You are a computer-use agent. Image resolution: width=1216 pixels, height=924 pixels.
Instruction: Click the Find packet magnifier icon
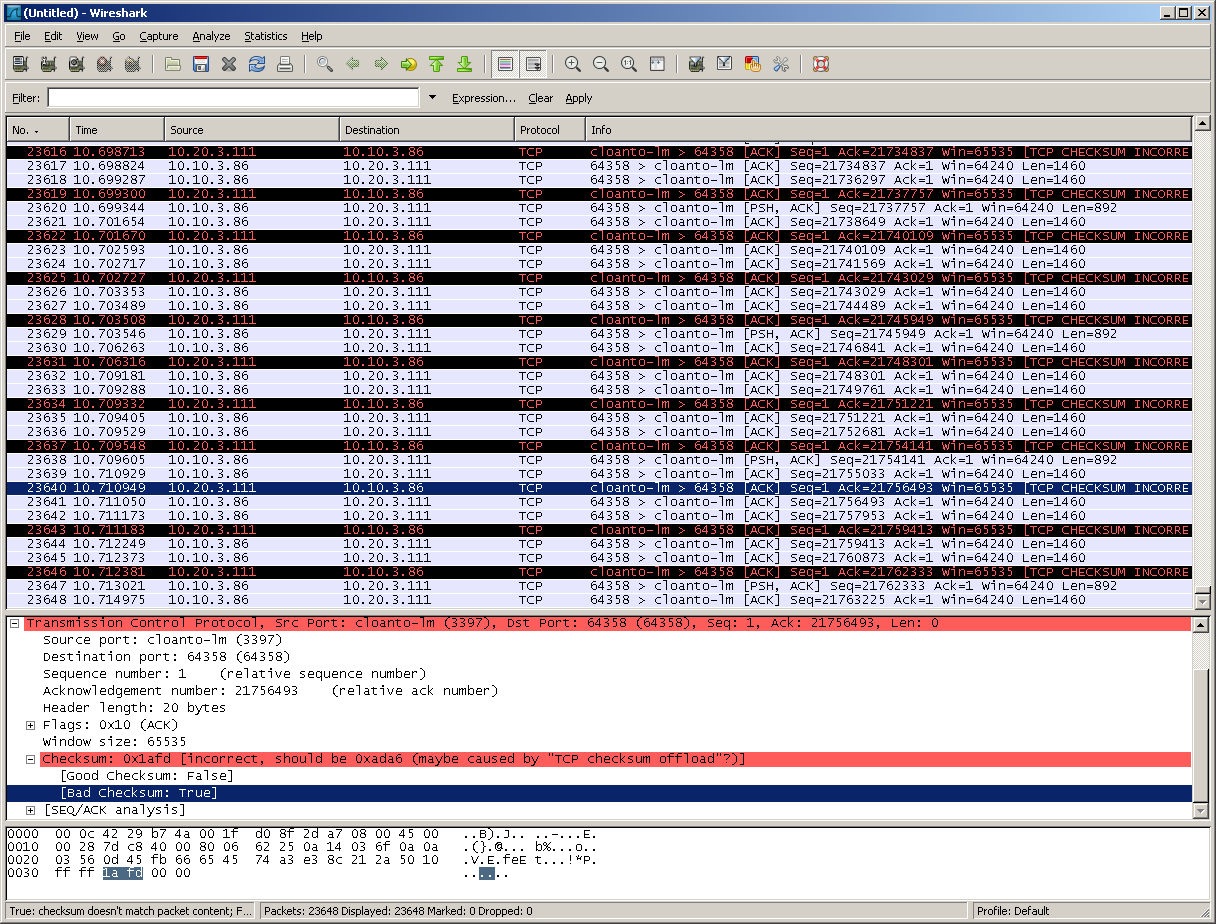point(325,64)
